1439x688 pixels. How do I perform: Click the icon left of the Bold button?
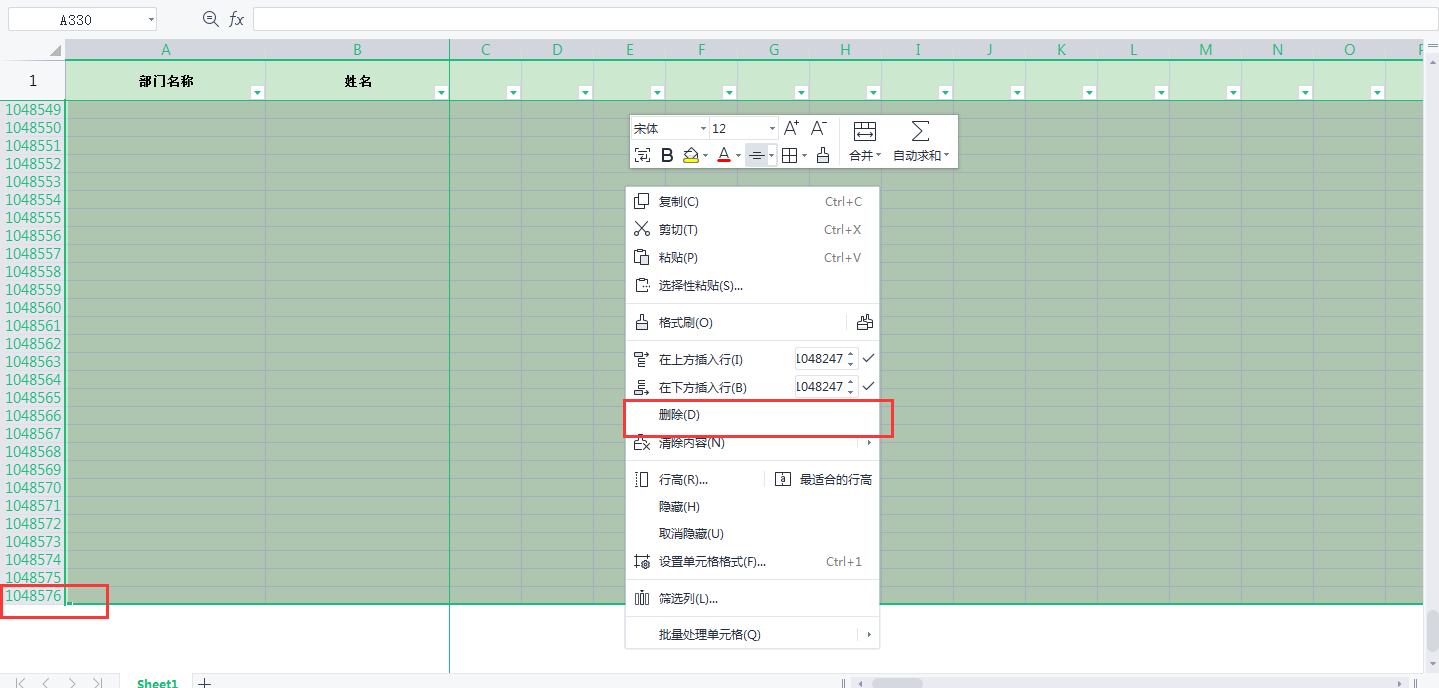click(642, 155)
